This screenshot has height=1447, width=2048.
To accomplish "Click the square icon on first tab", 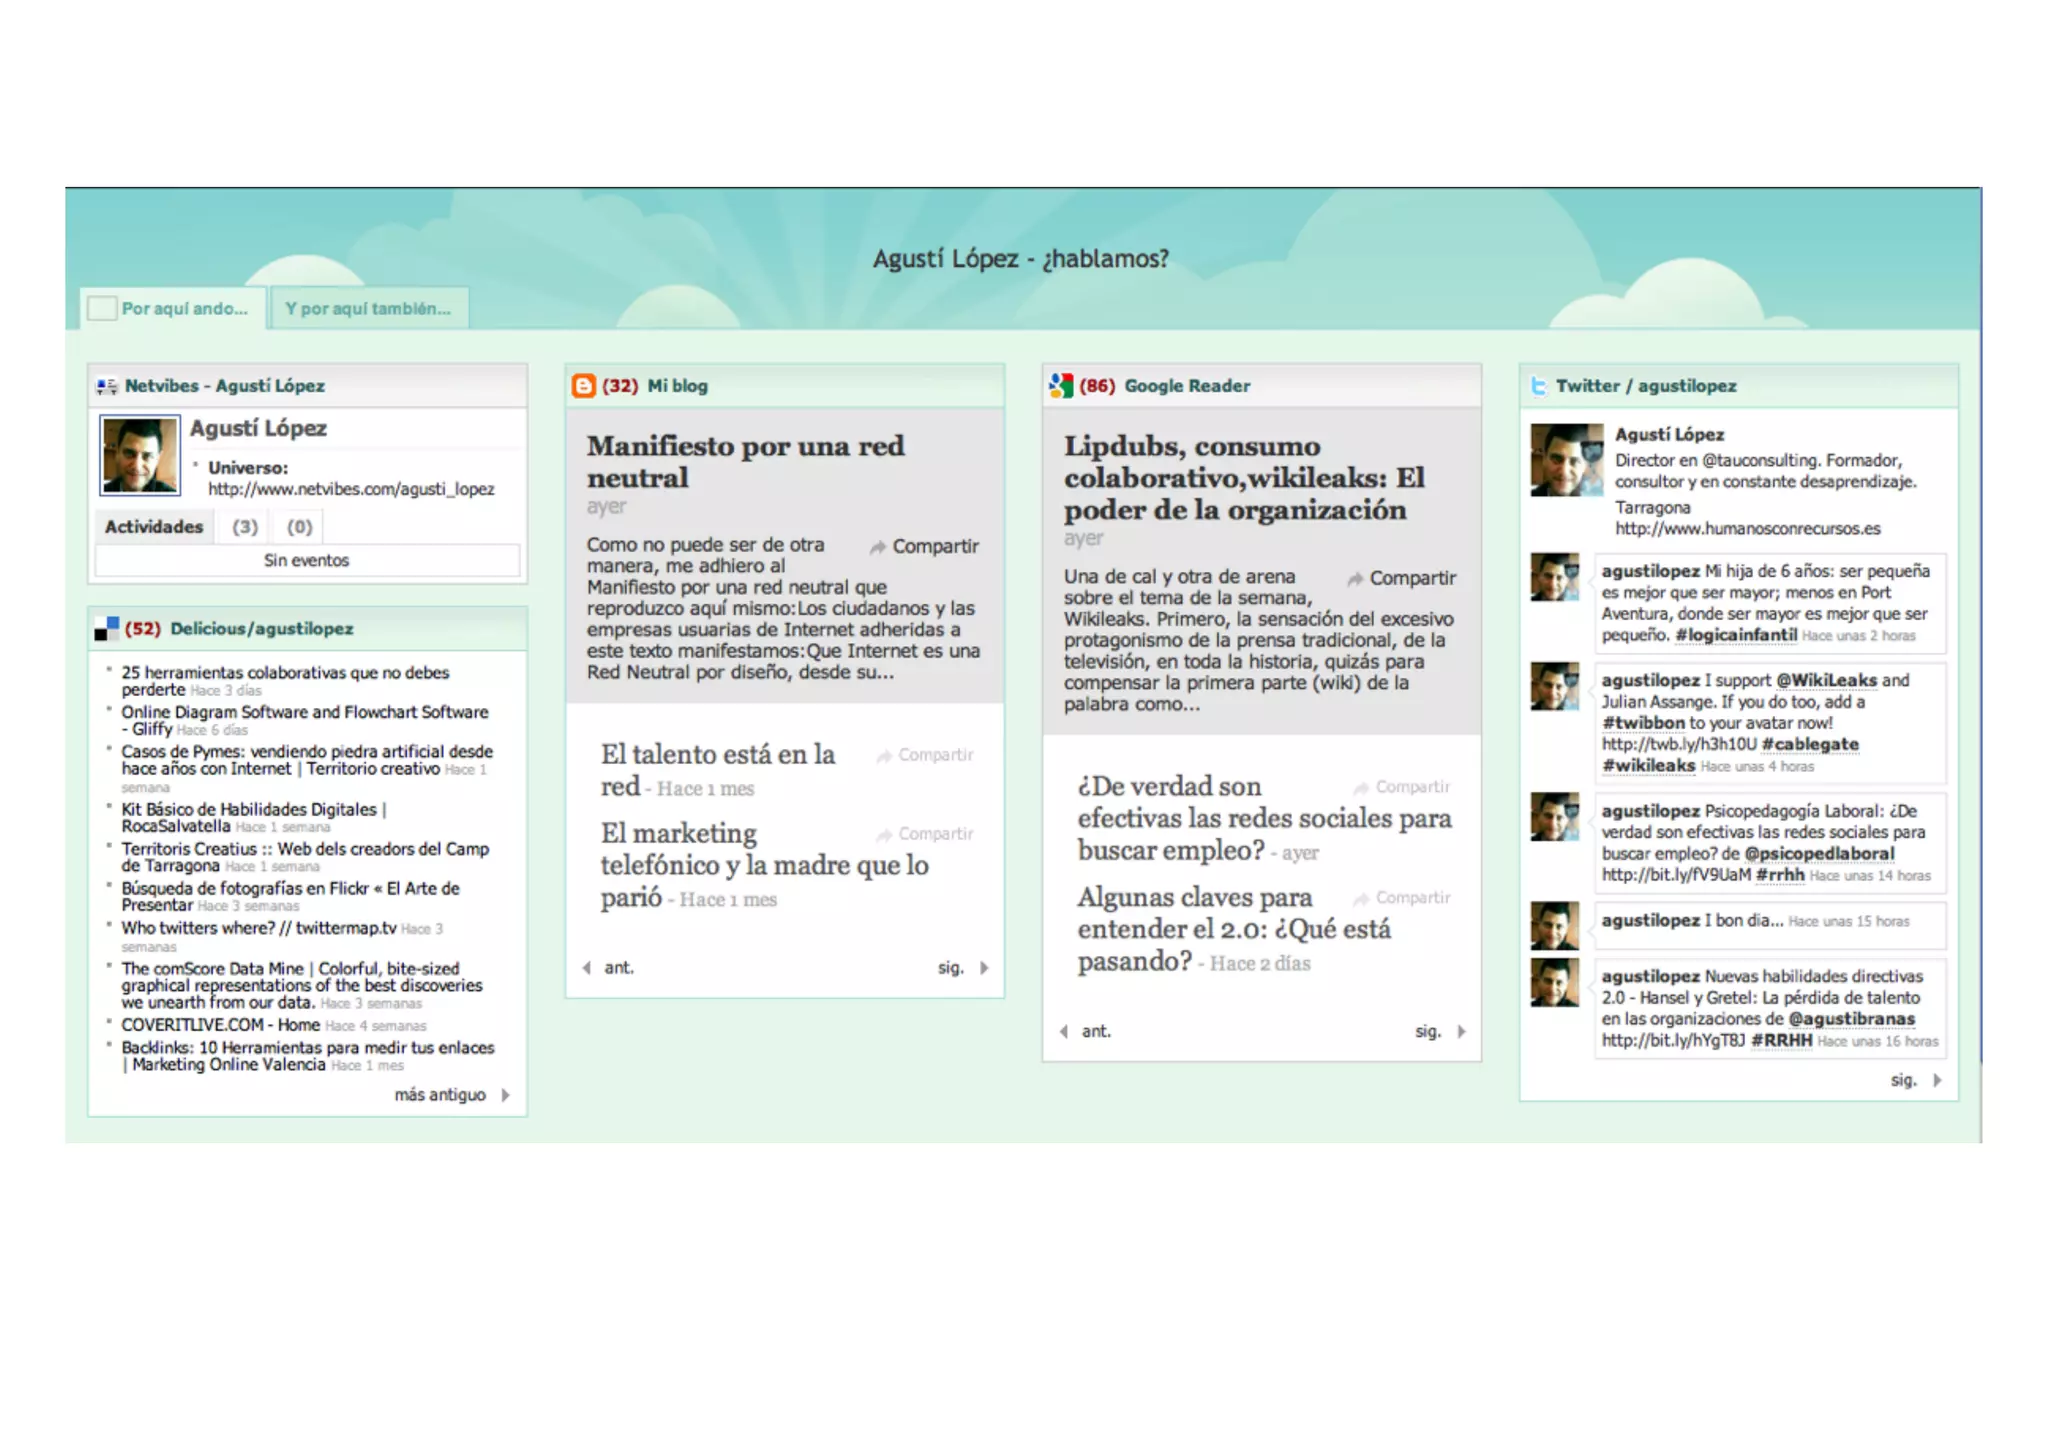I will click(102, 308).
